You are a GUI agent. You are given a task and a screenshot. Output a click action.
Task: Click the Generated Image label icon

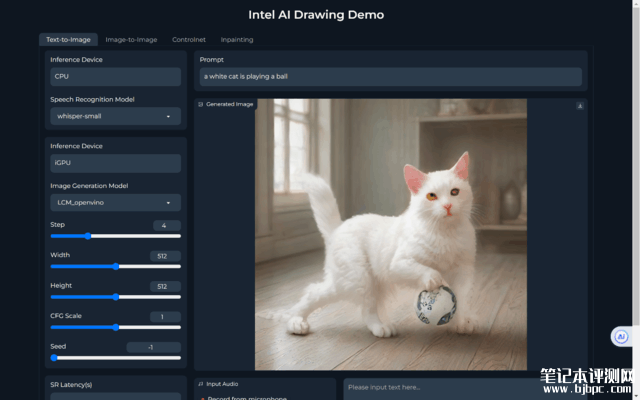(x=200, y=104)
